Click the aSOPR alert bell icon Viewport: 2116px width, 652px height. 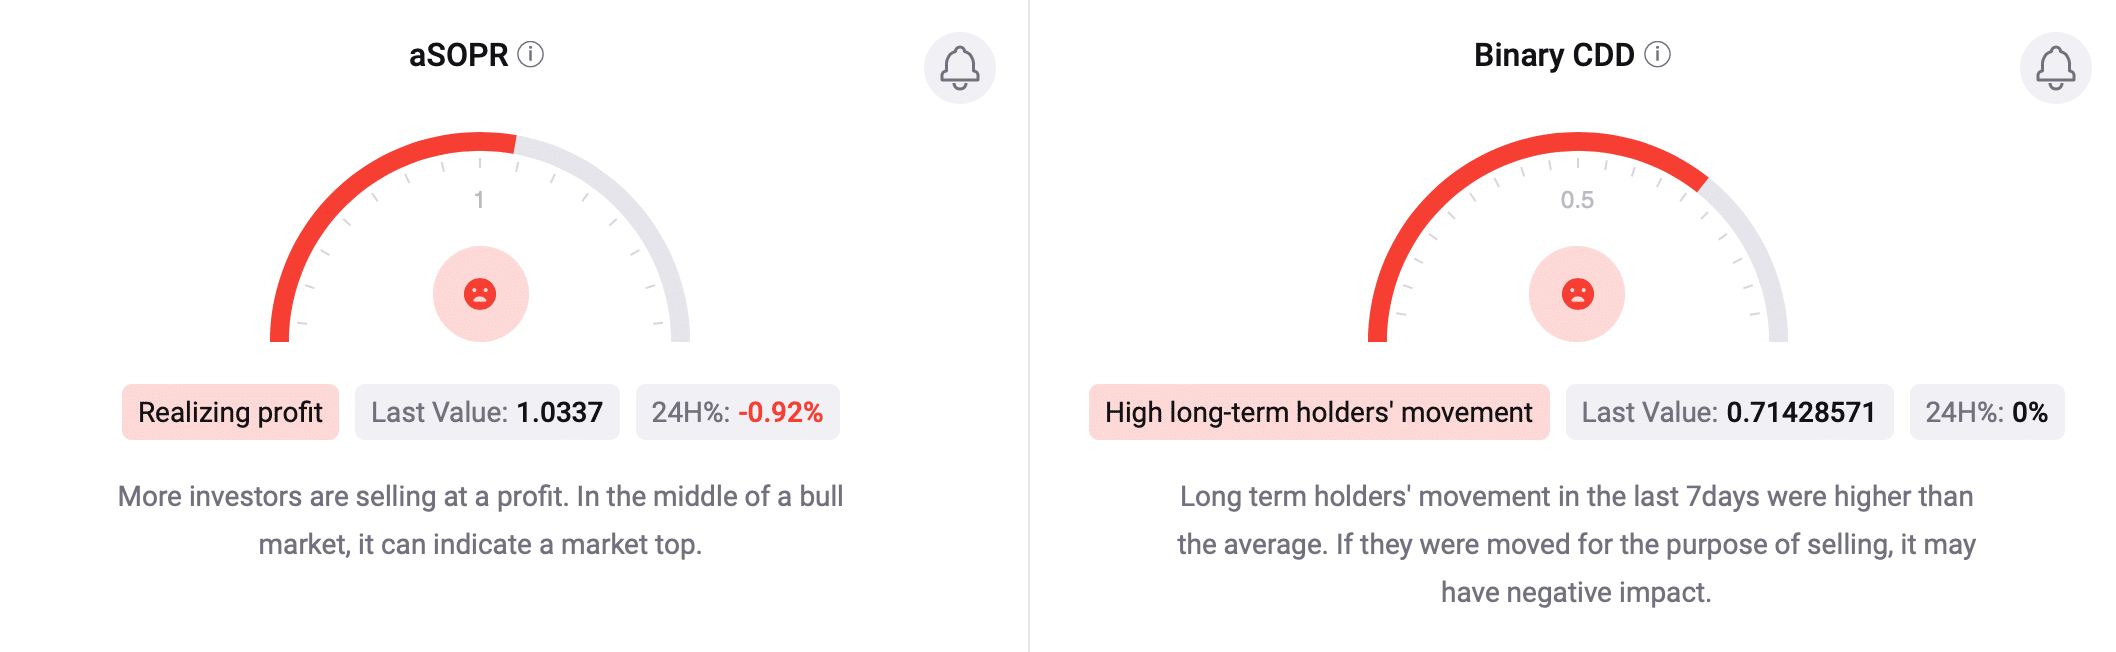pos(959,68)
